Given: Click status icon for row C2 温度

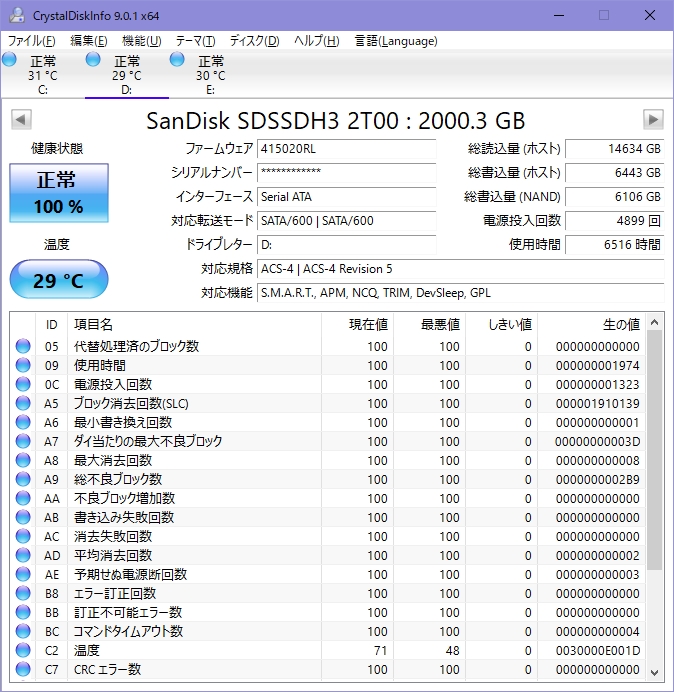Looking at the screenshot, I should click(x=23, y=651).
